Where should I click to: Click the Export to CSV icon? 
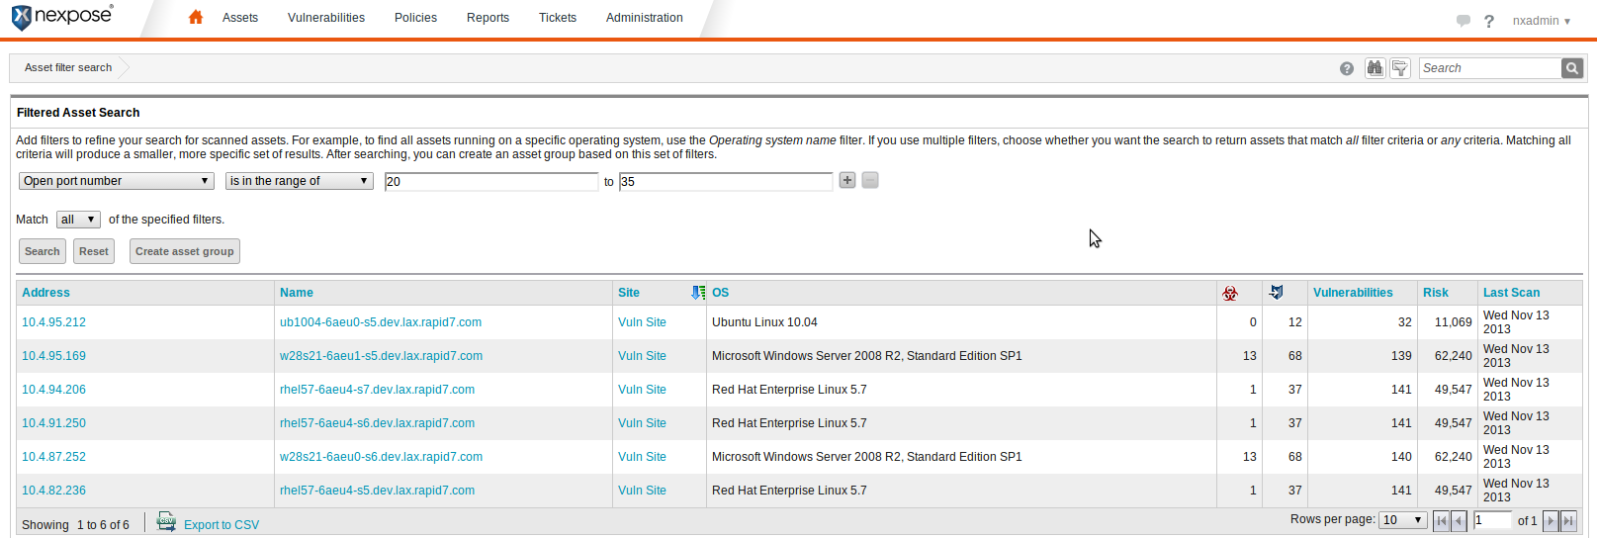[166, 523]
